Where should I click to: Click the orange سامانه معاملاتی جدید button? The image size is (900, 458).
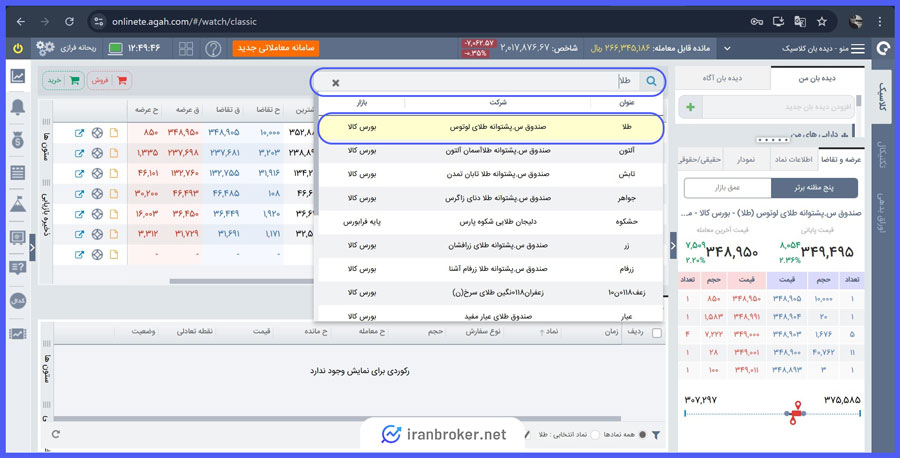(x=276, y=48)
